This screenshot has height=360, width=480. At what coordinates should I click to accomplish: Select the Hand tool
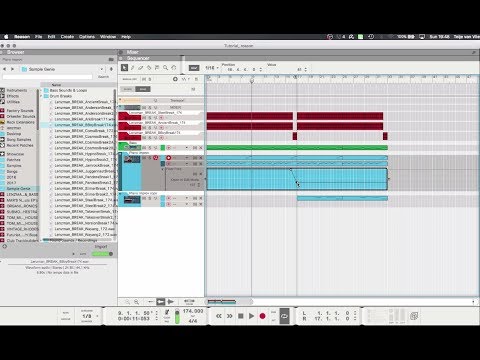(x=174, y=68)
